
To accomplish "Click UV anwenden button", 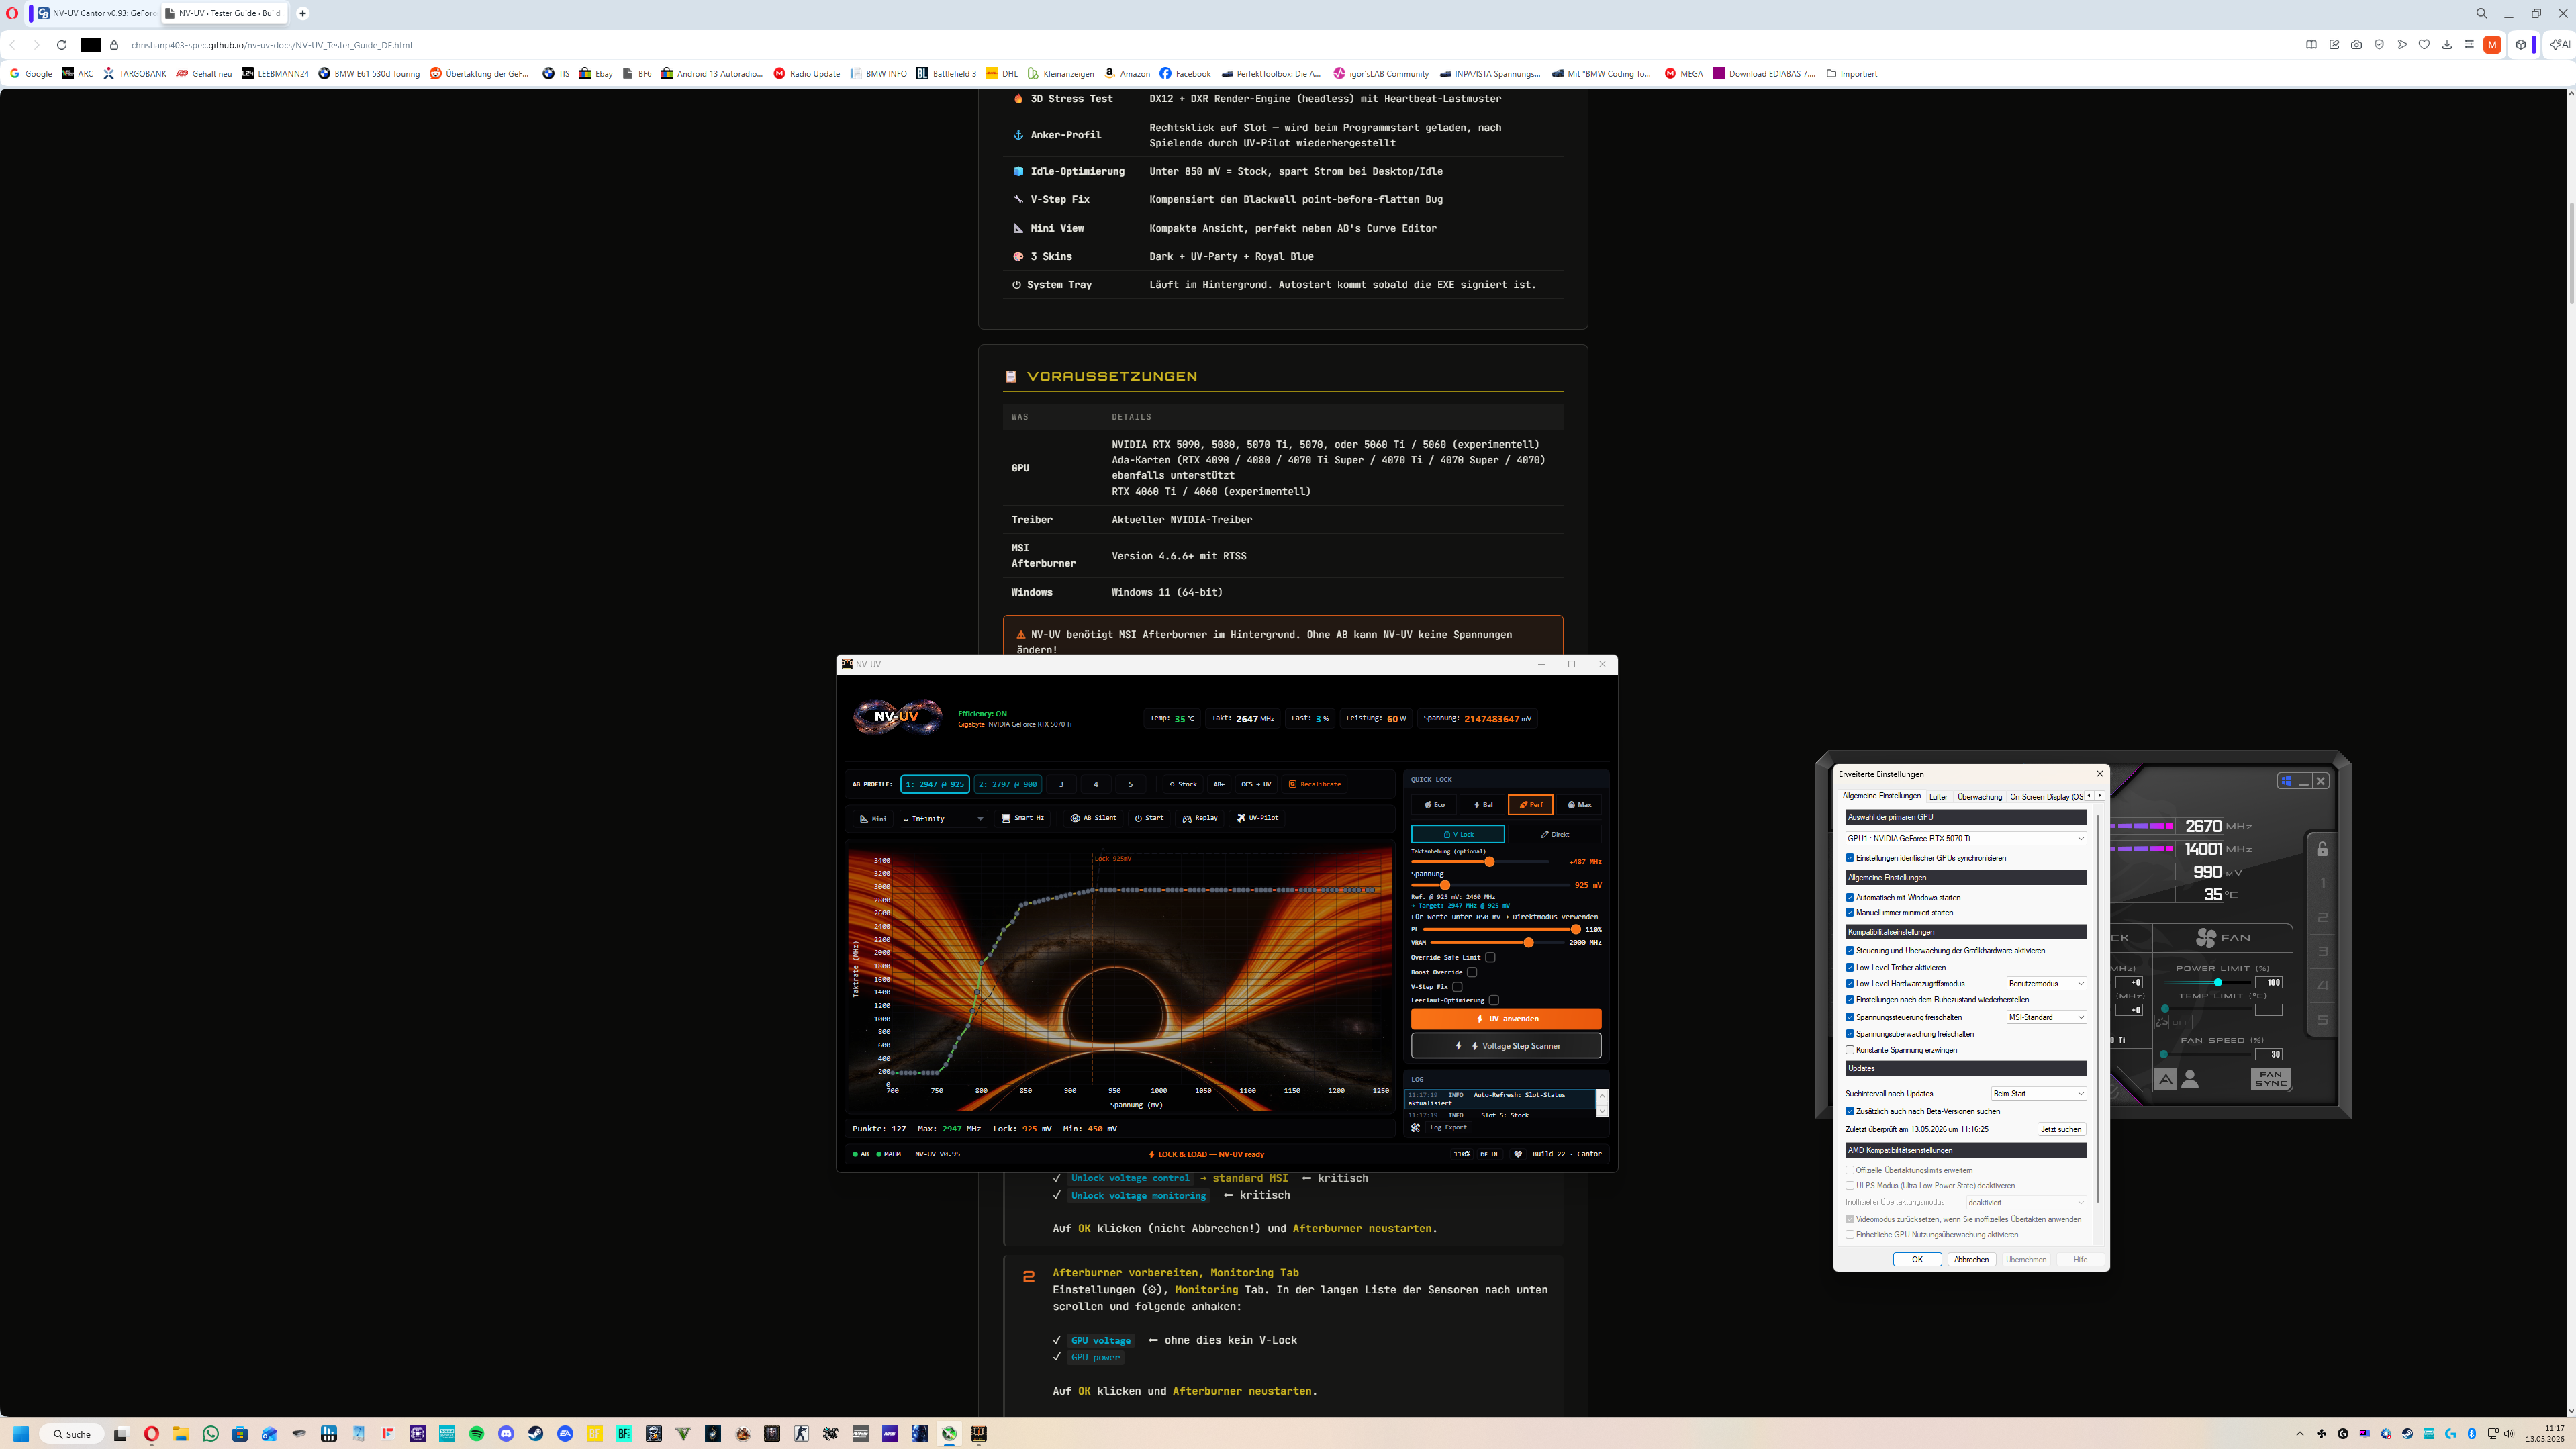I will click(x=1506, y=1019).
